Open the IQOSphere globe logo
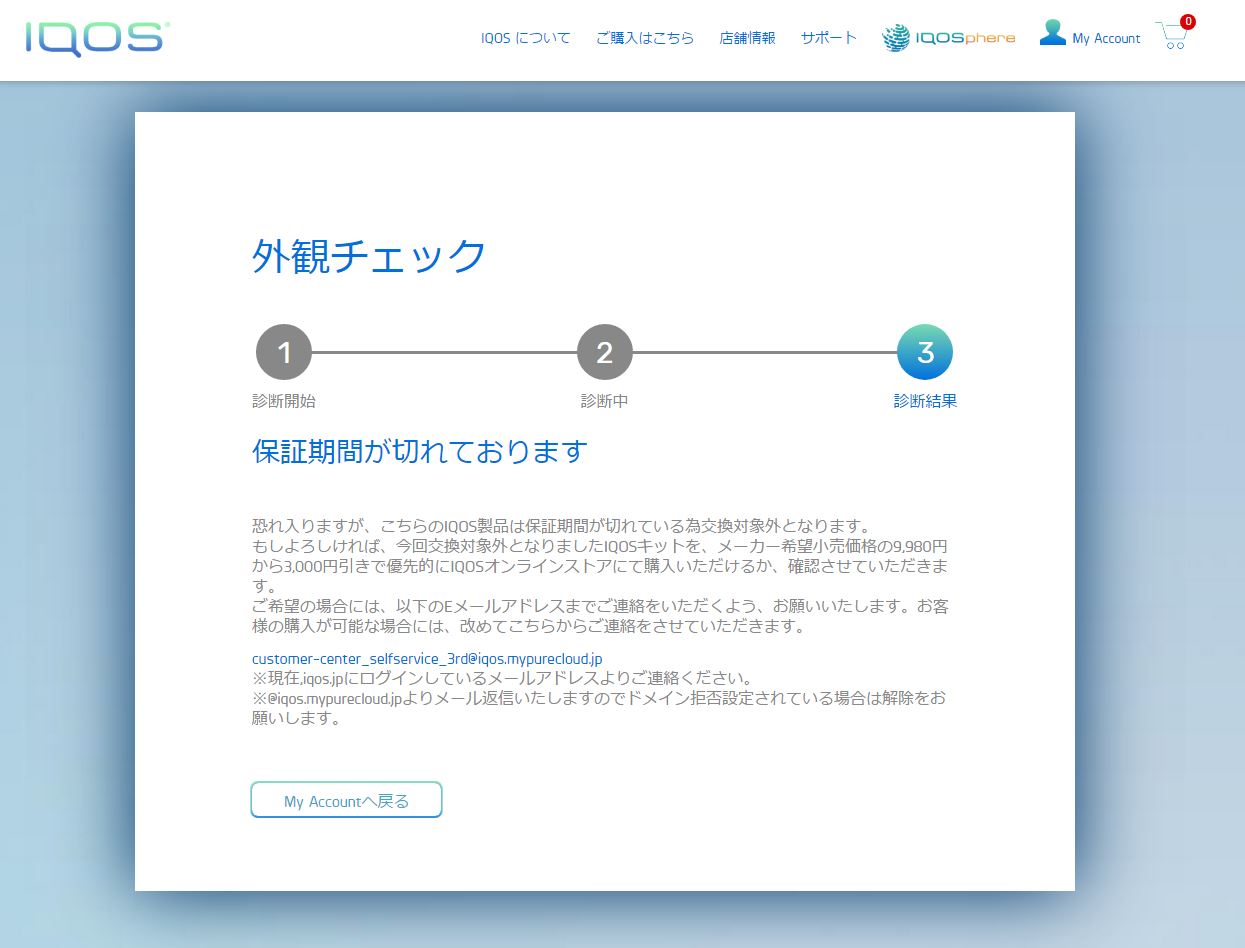This screenshot has width=1245, height=948. (949, 38)
